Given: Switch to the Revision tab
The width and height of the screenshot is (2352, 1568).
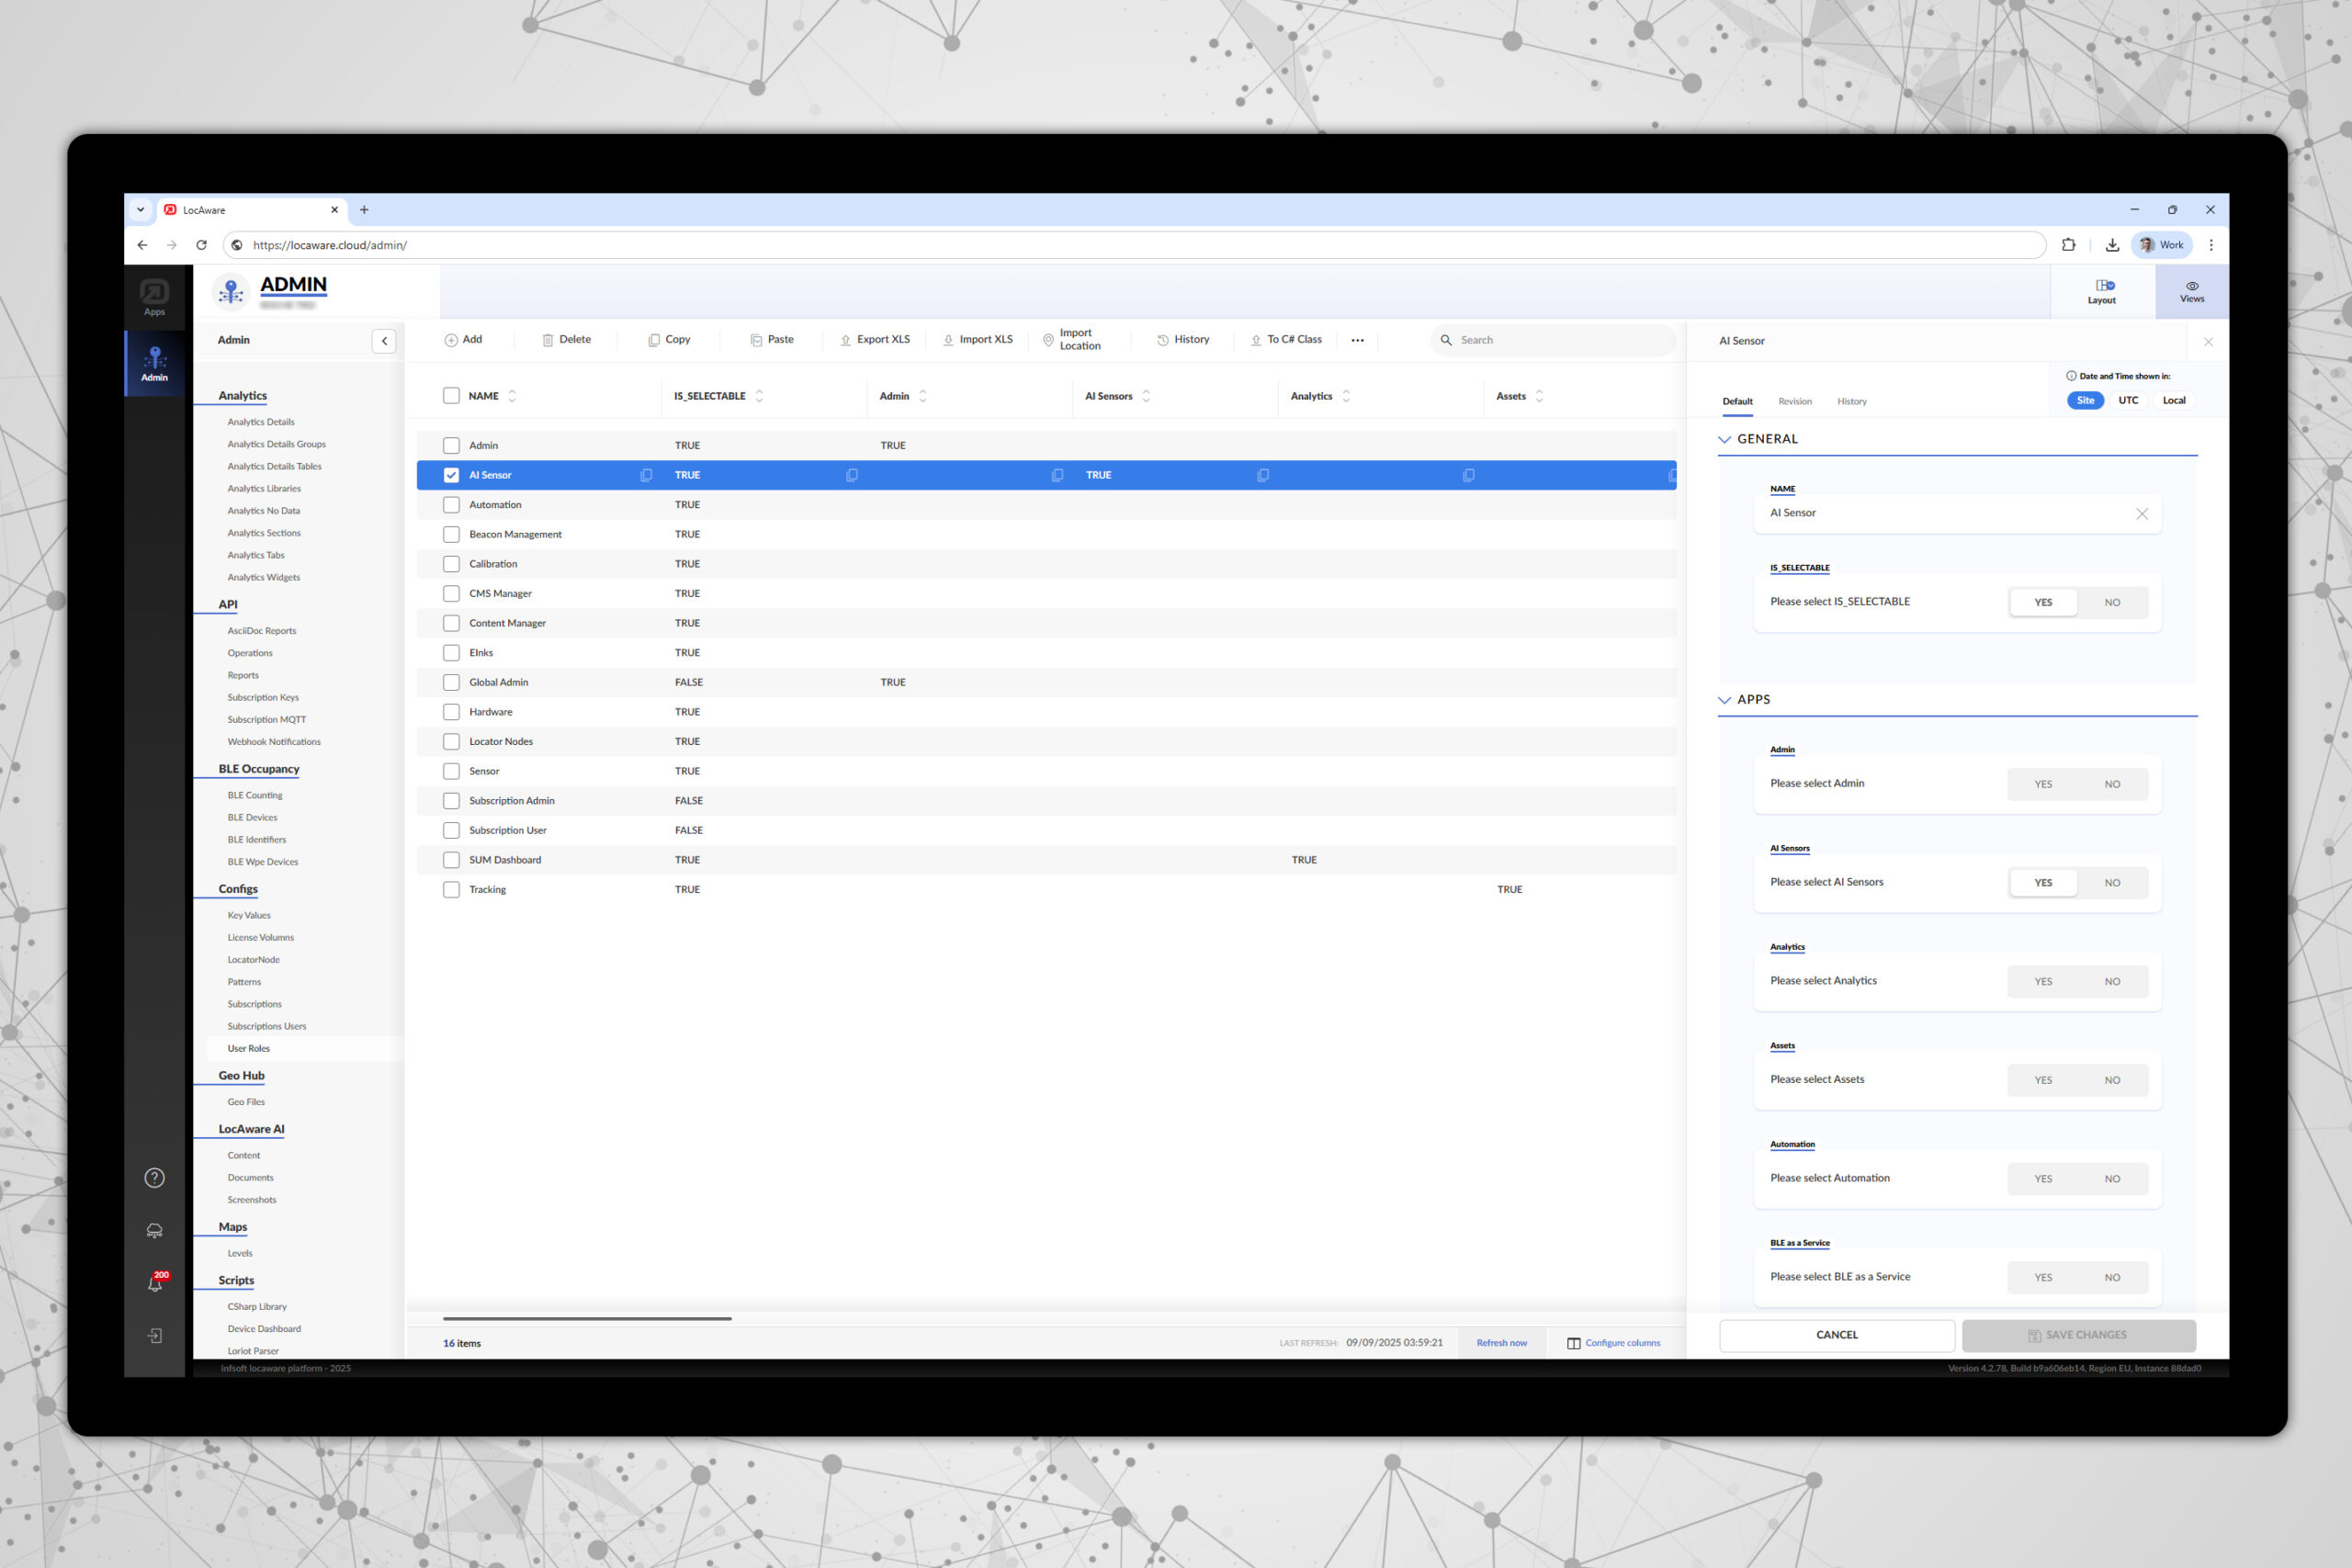Looking at the screenshot, I should 1794,401.
